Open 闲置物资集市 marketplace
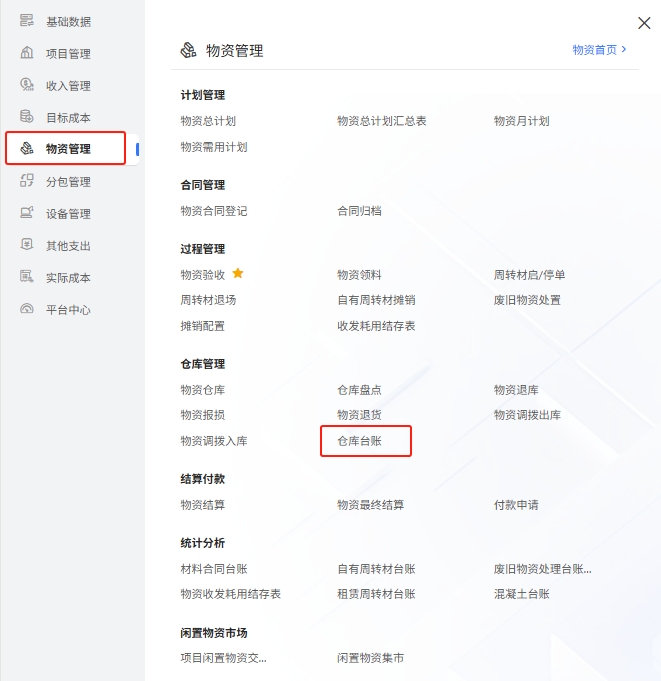661x681 pixels. pyautogui.click(x=370, y=658)
